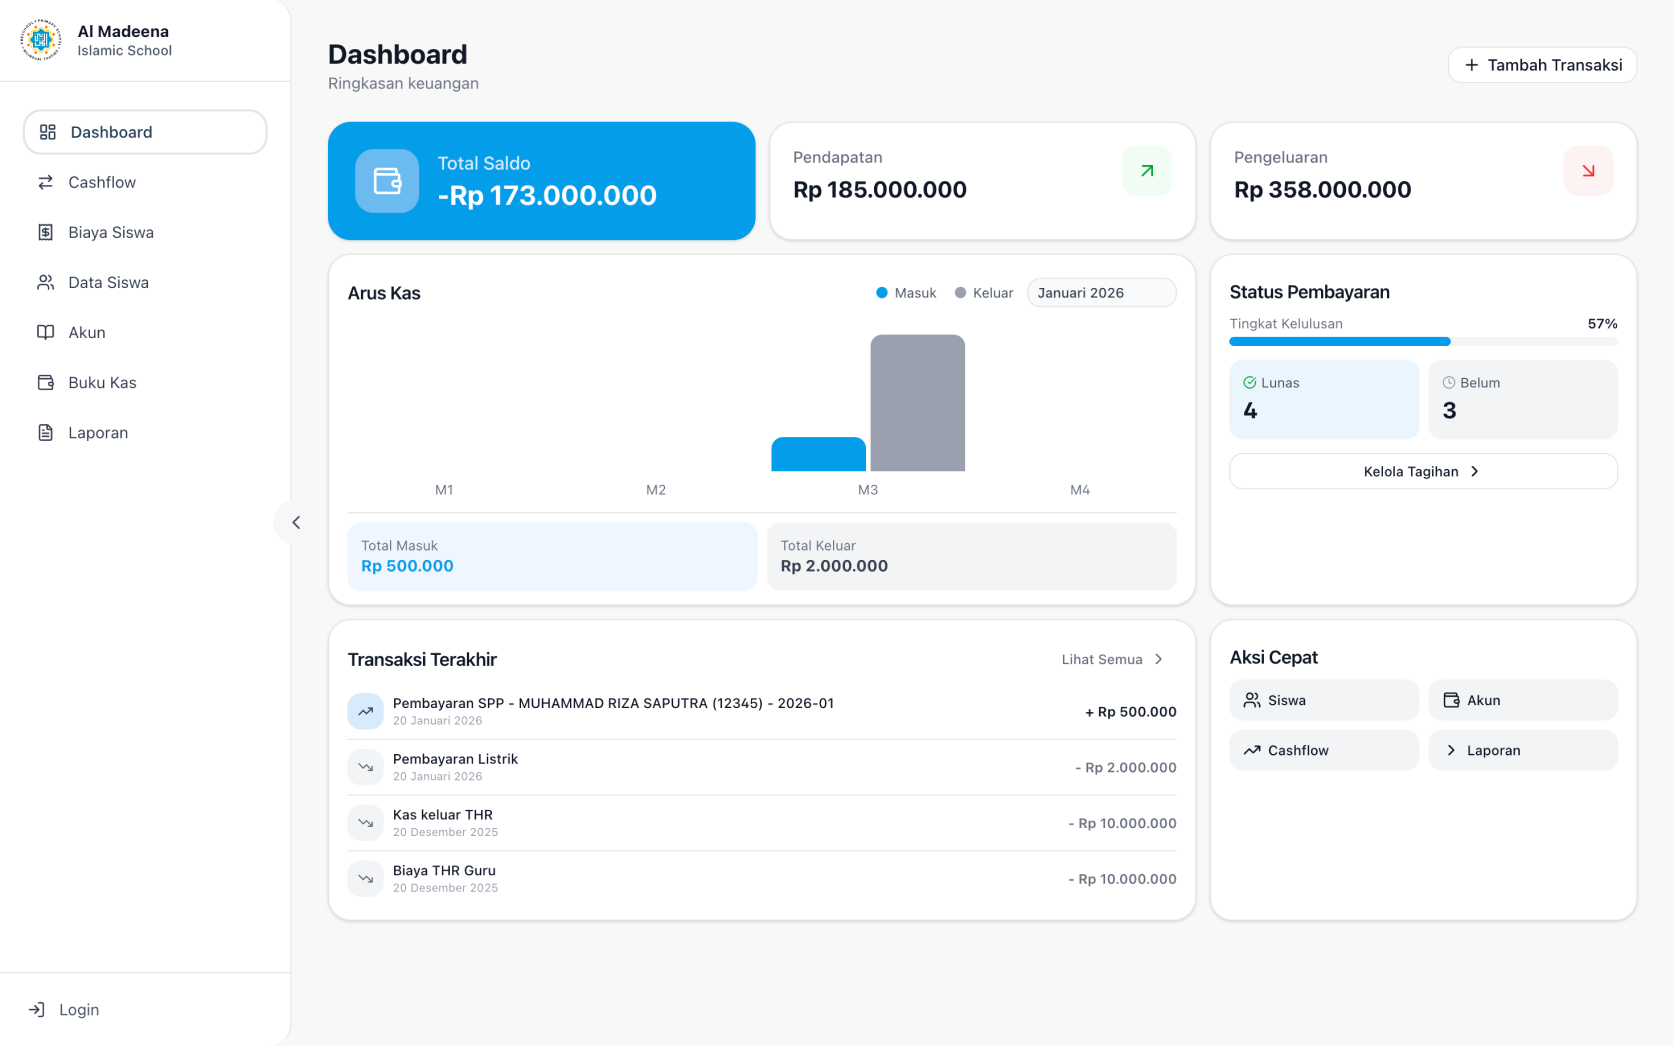1674x1046 pixels.
Task: Click the Tambah Transaksi button
Action: (x=1542, y=64)
